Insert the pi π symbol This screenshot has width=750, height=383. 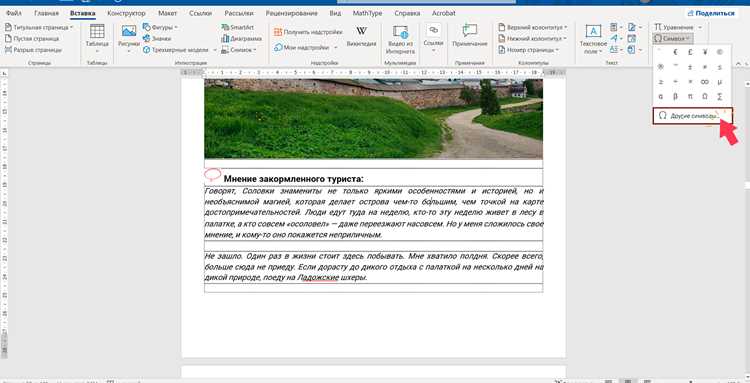click(x=690, y=97)
